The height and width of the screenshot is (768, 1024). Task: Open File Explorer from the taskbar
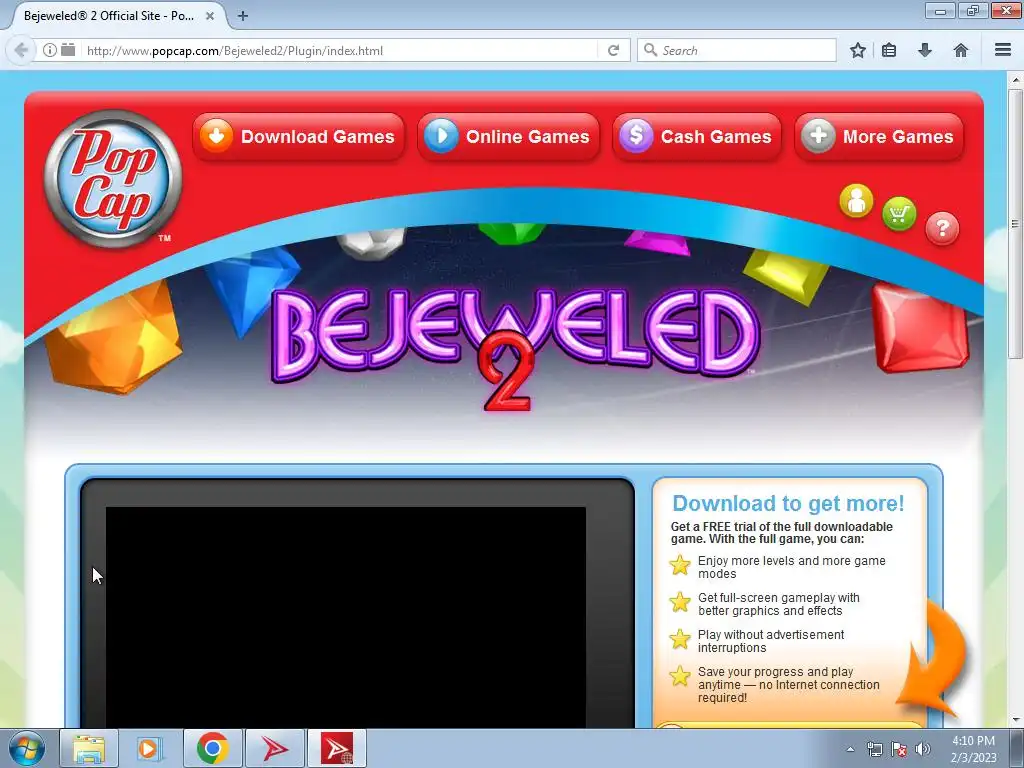tap(89, 748)
